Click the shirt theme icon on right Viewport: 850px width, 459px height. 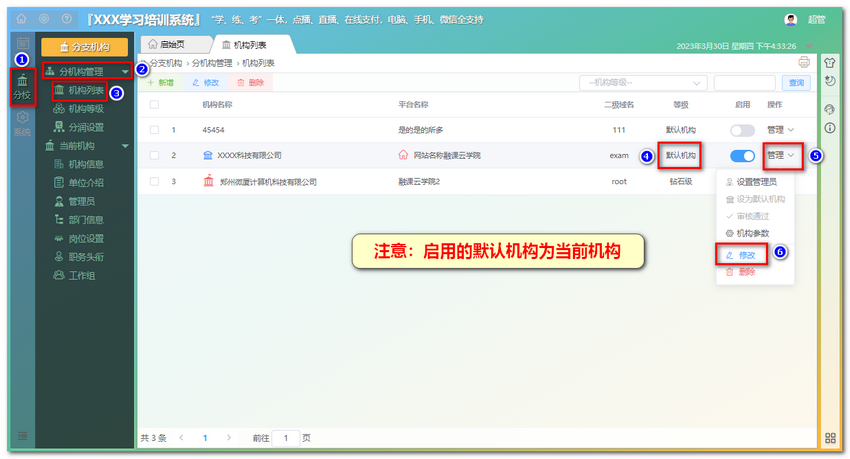pyautogui.click(x=829, y=63)
